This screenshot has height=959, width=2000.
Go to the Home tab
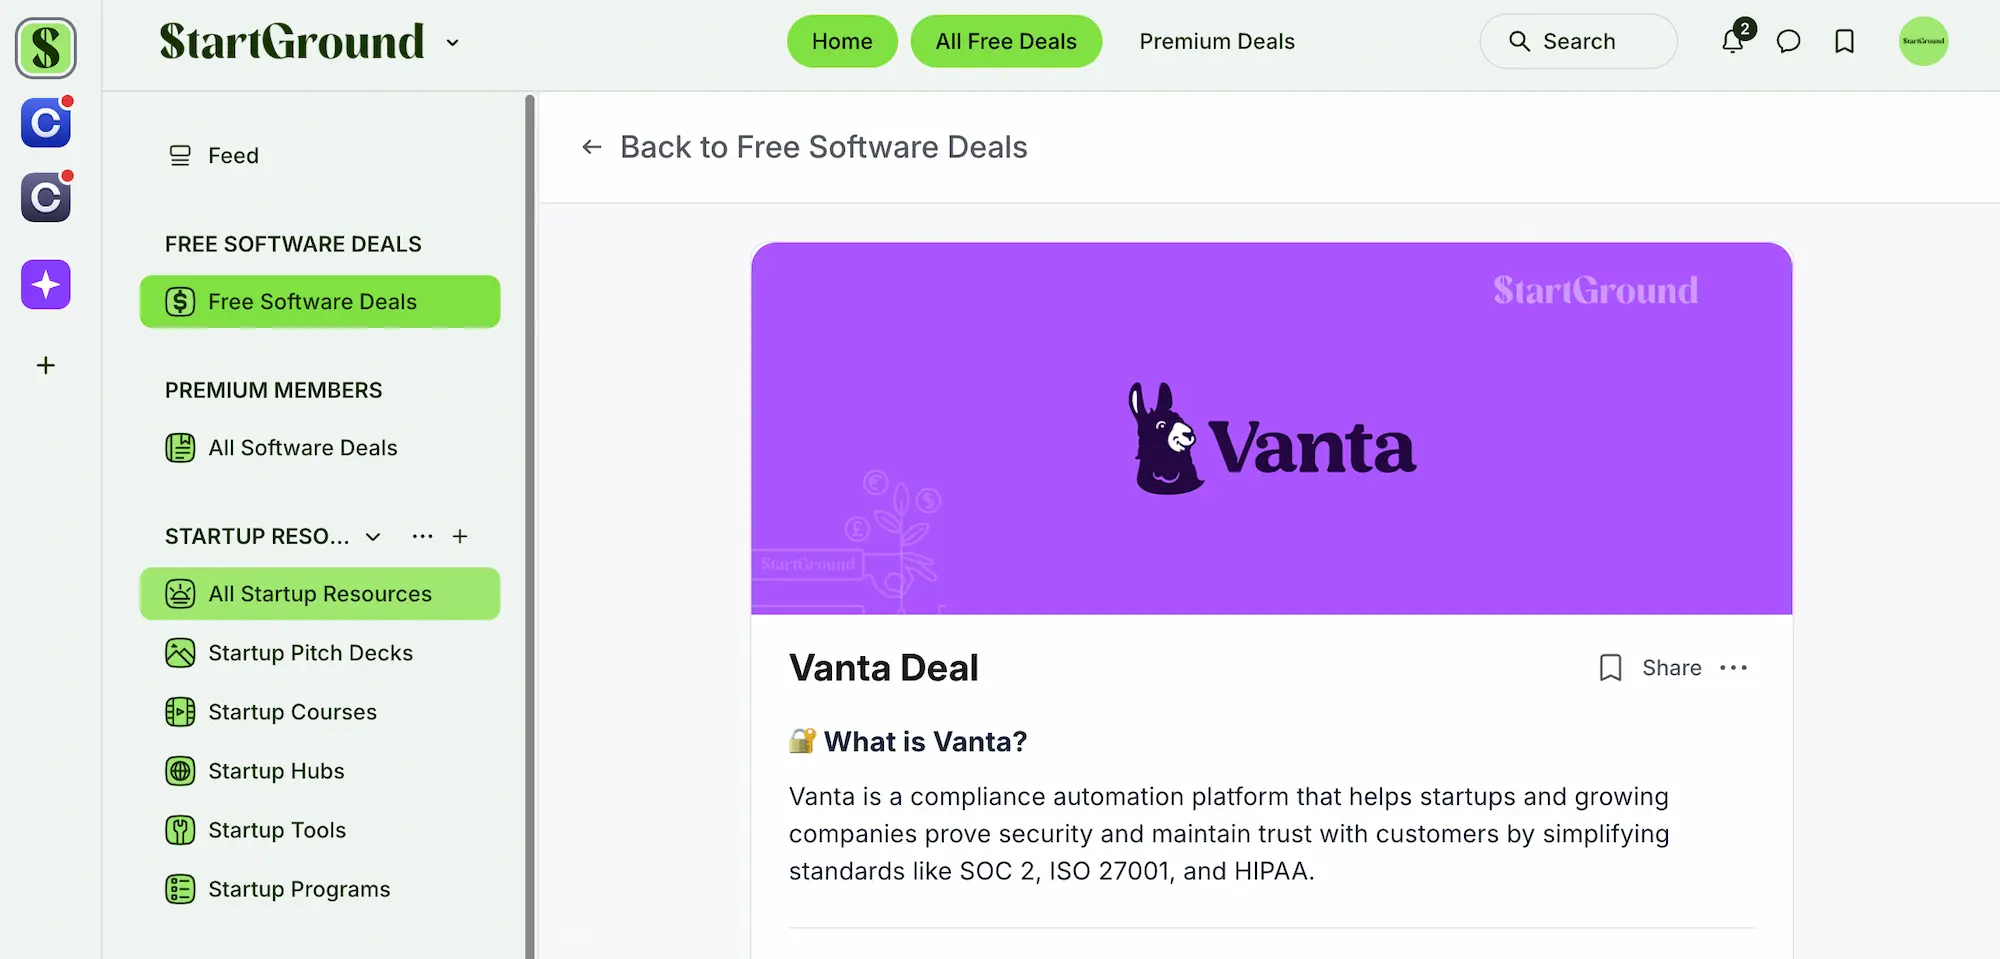click(841, 41)
